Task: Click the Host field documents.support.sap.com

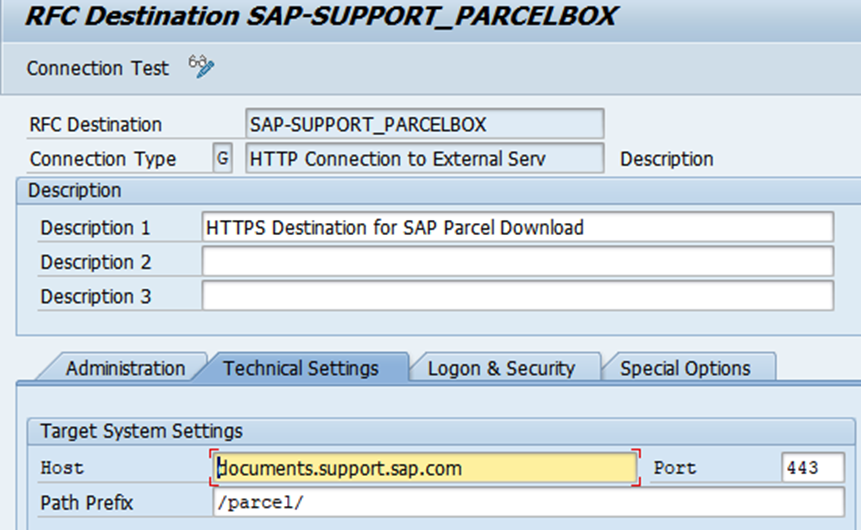Action: coord(425,468)
